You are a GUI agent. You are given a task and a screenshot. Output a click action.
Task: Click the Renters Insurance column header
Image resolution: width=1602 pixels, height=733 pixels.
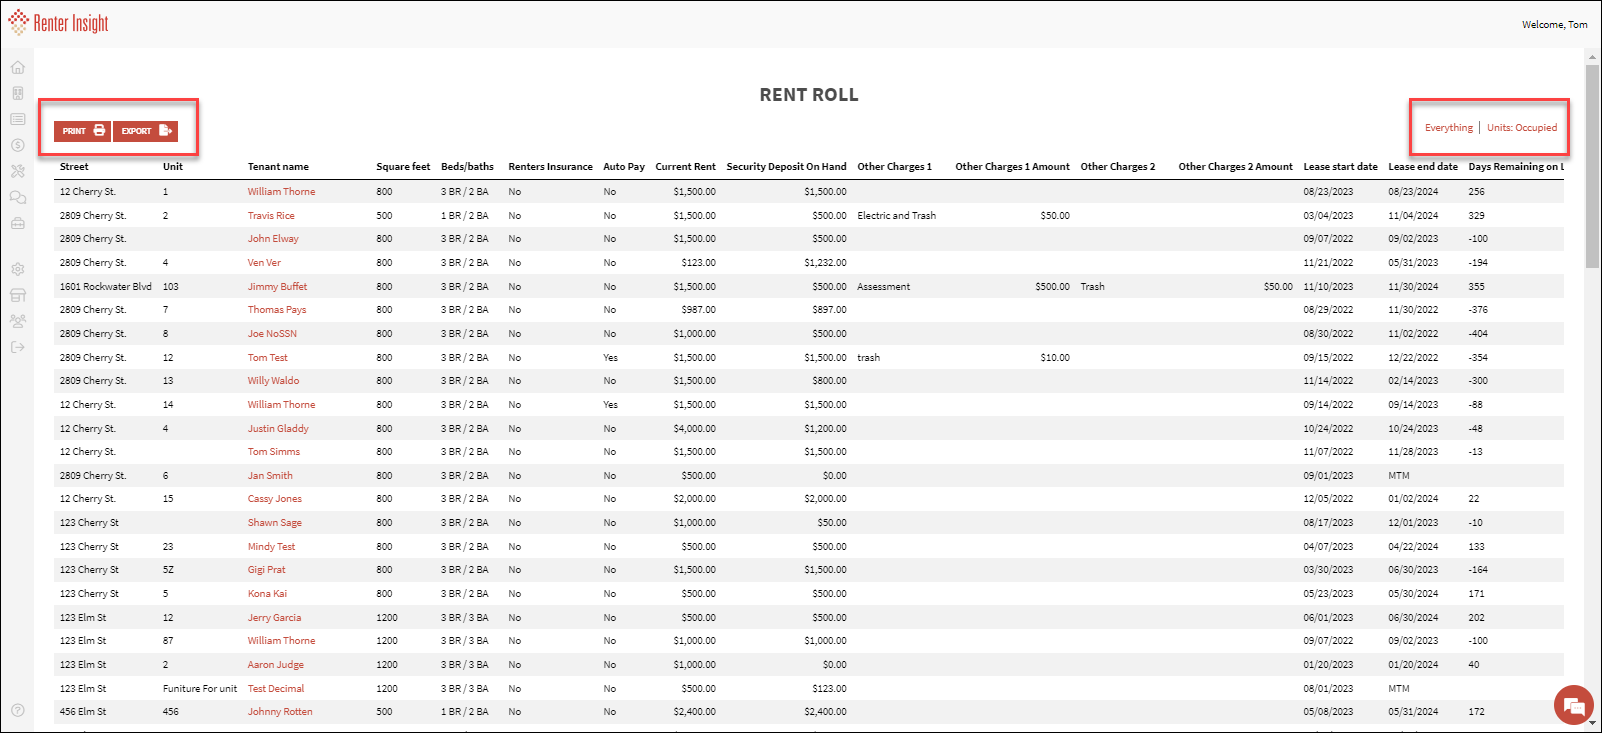(550, 166)
